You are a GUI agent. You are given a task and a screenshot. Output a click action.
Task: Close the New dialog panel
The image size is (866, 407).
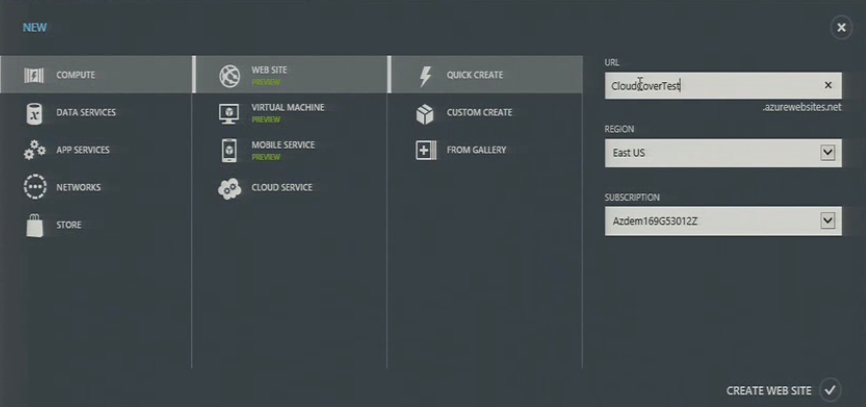pyautogui.click(x=841, y=28)
